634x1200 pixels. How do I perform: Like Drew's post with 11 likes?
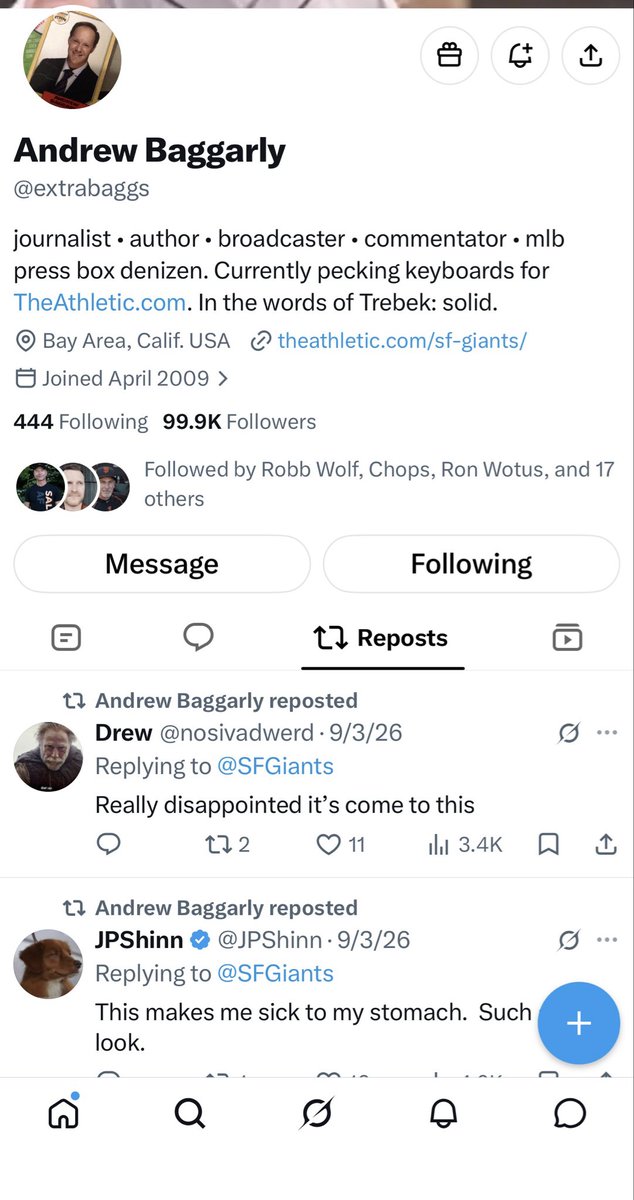[341, 845]
